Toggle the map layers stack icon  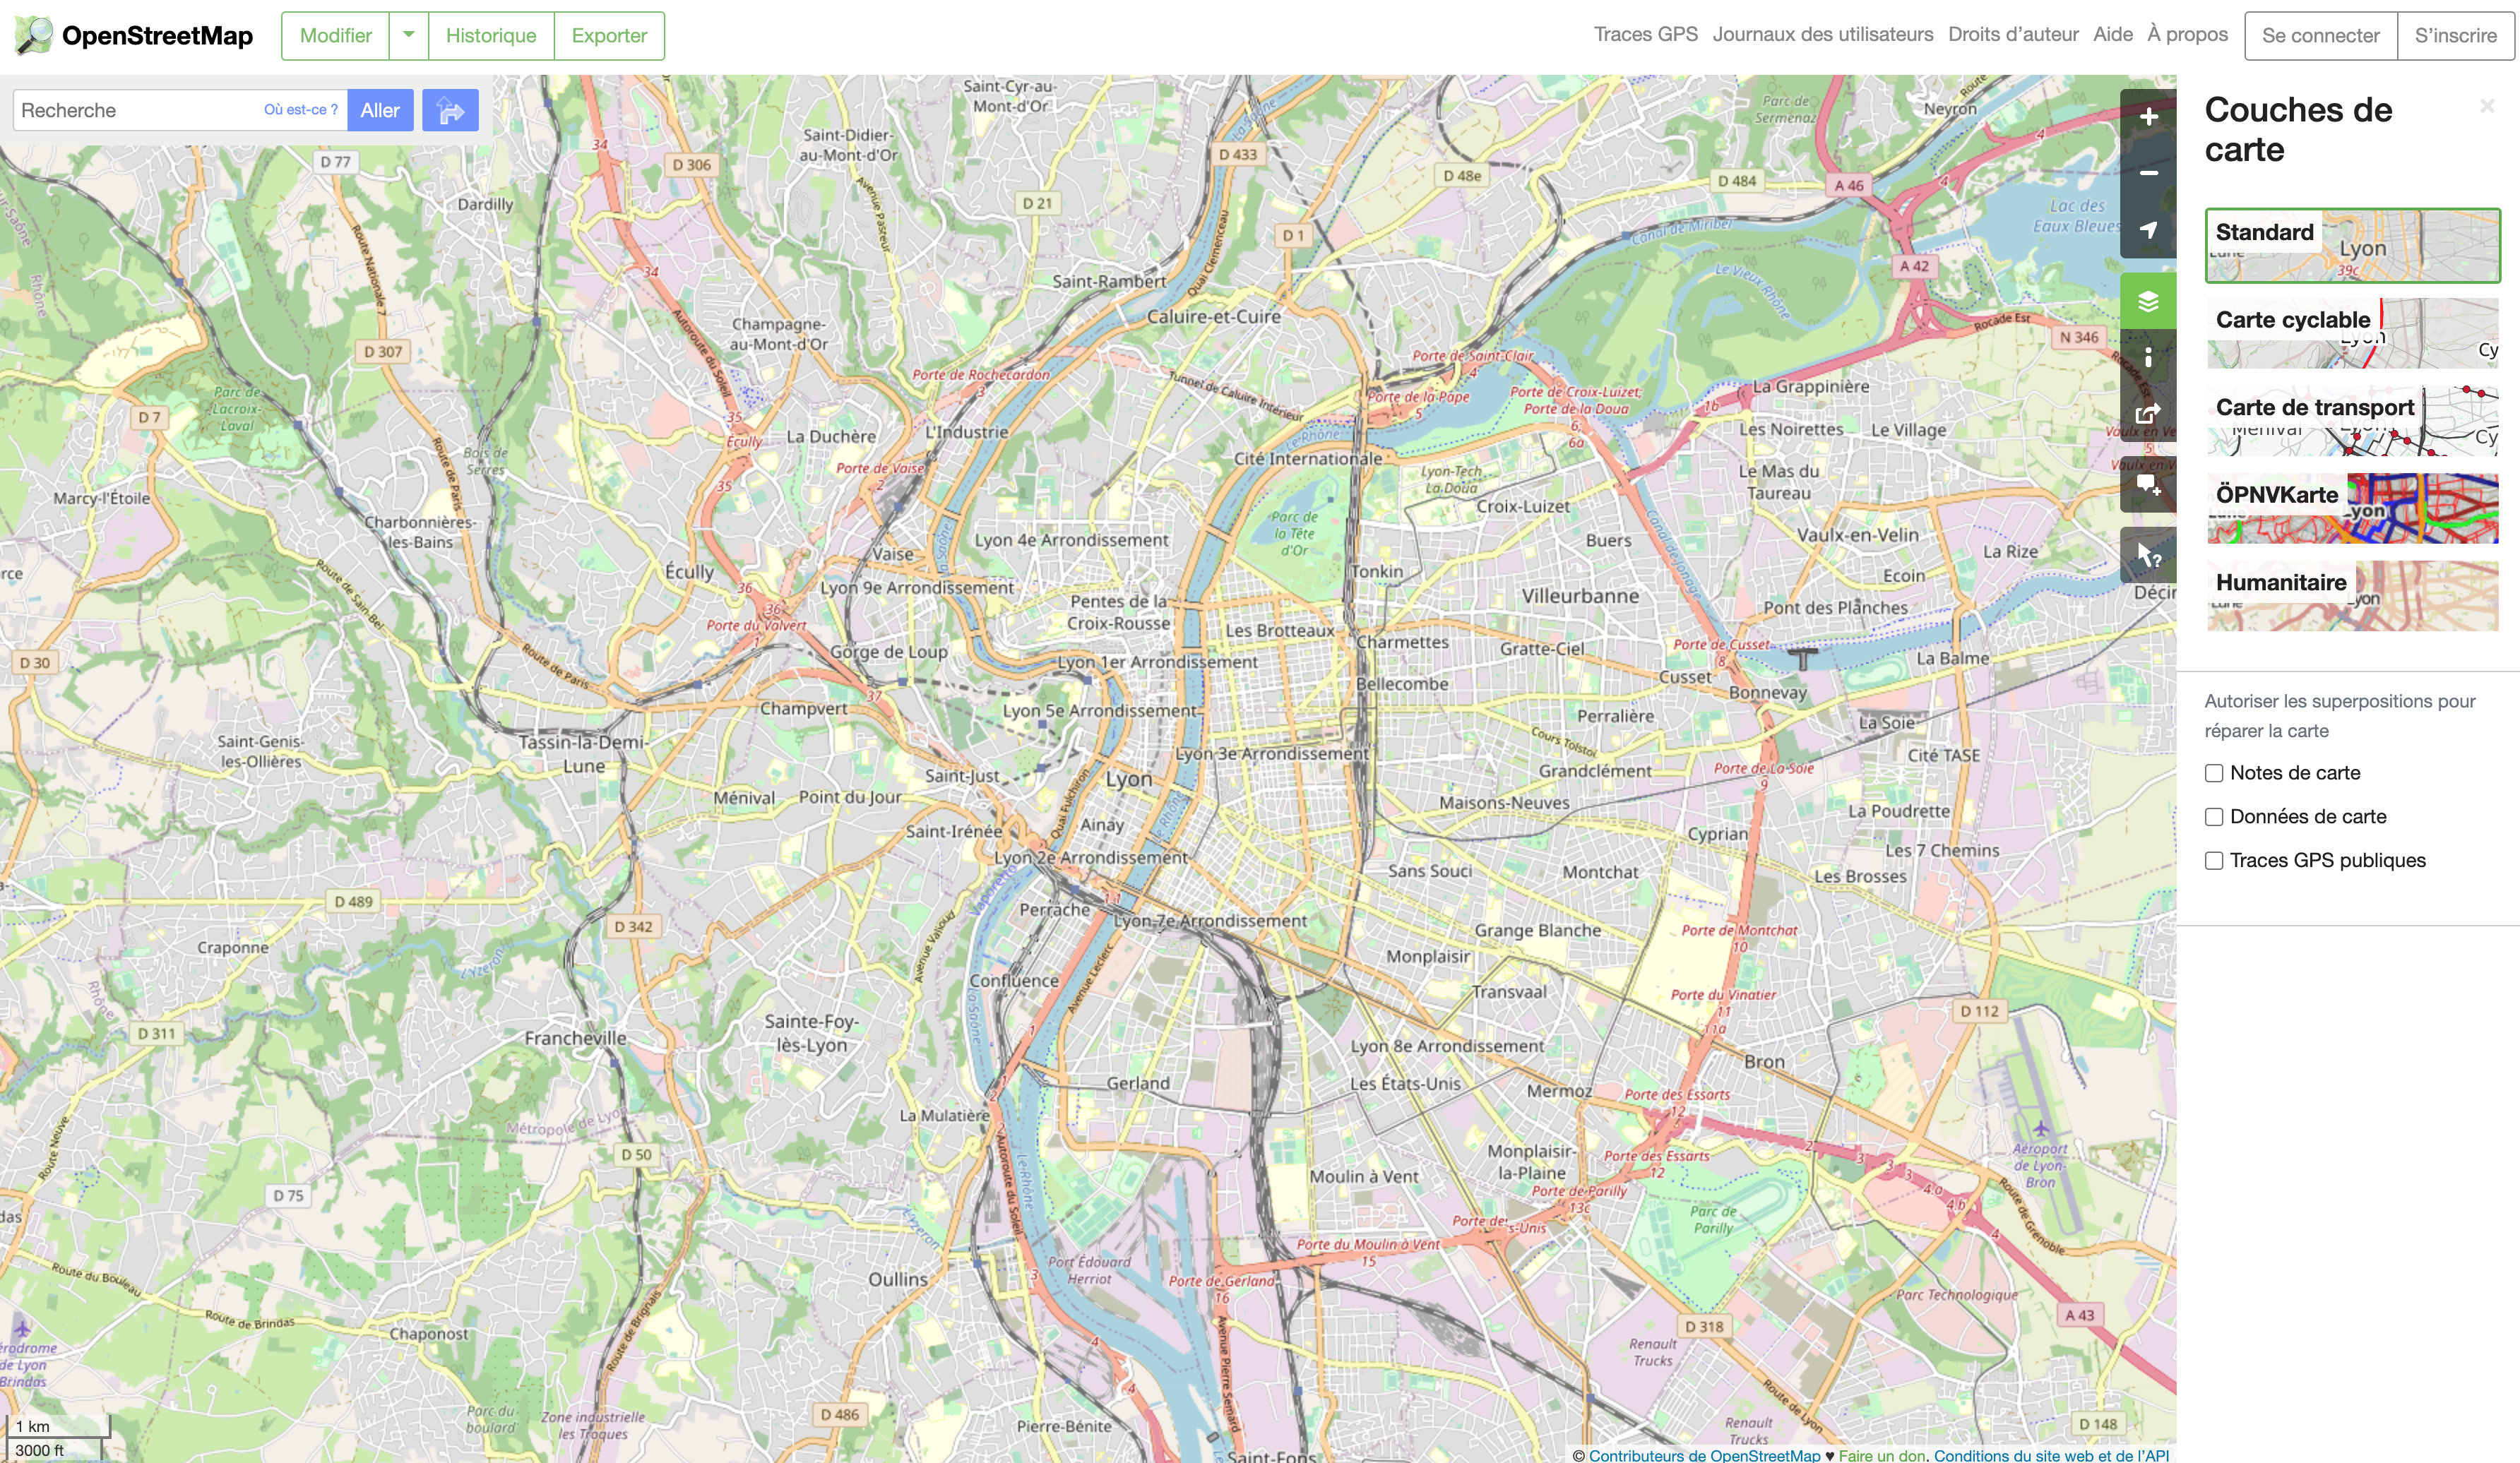tap(2147, 301)
